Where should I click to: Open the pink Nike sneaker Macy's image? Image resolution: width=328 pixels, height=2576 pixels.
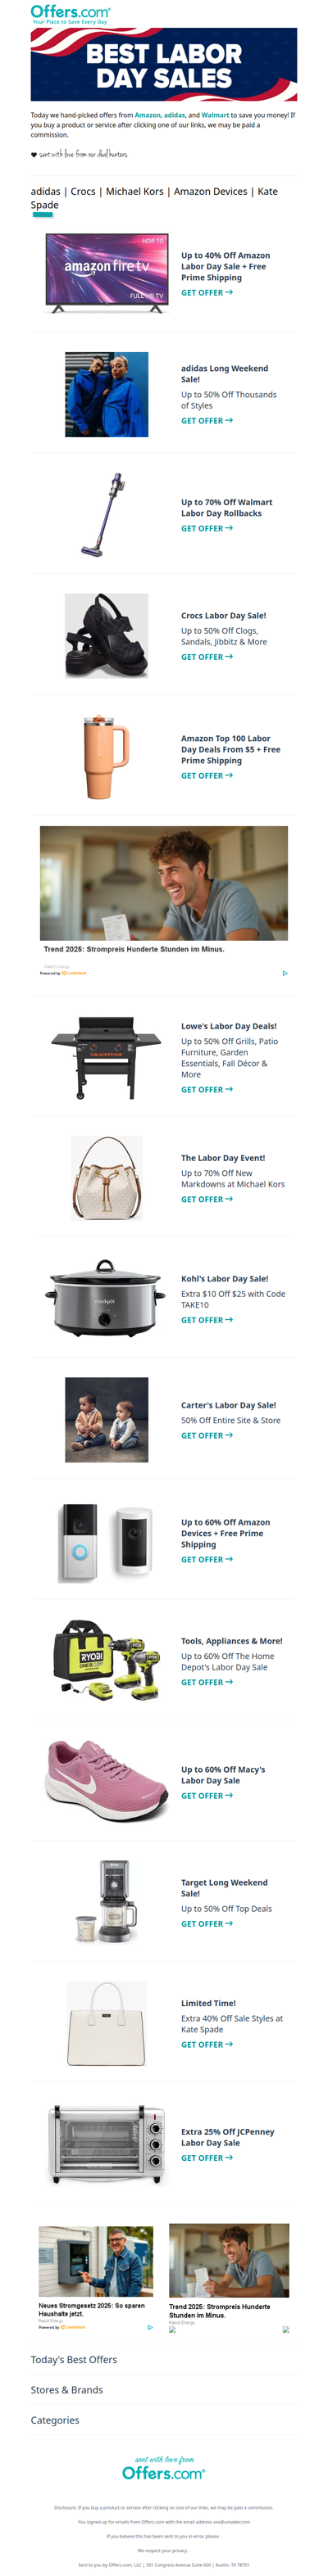click(107, 1779)
